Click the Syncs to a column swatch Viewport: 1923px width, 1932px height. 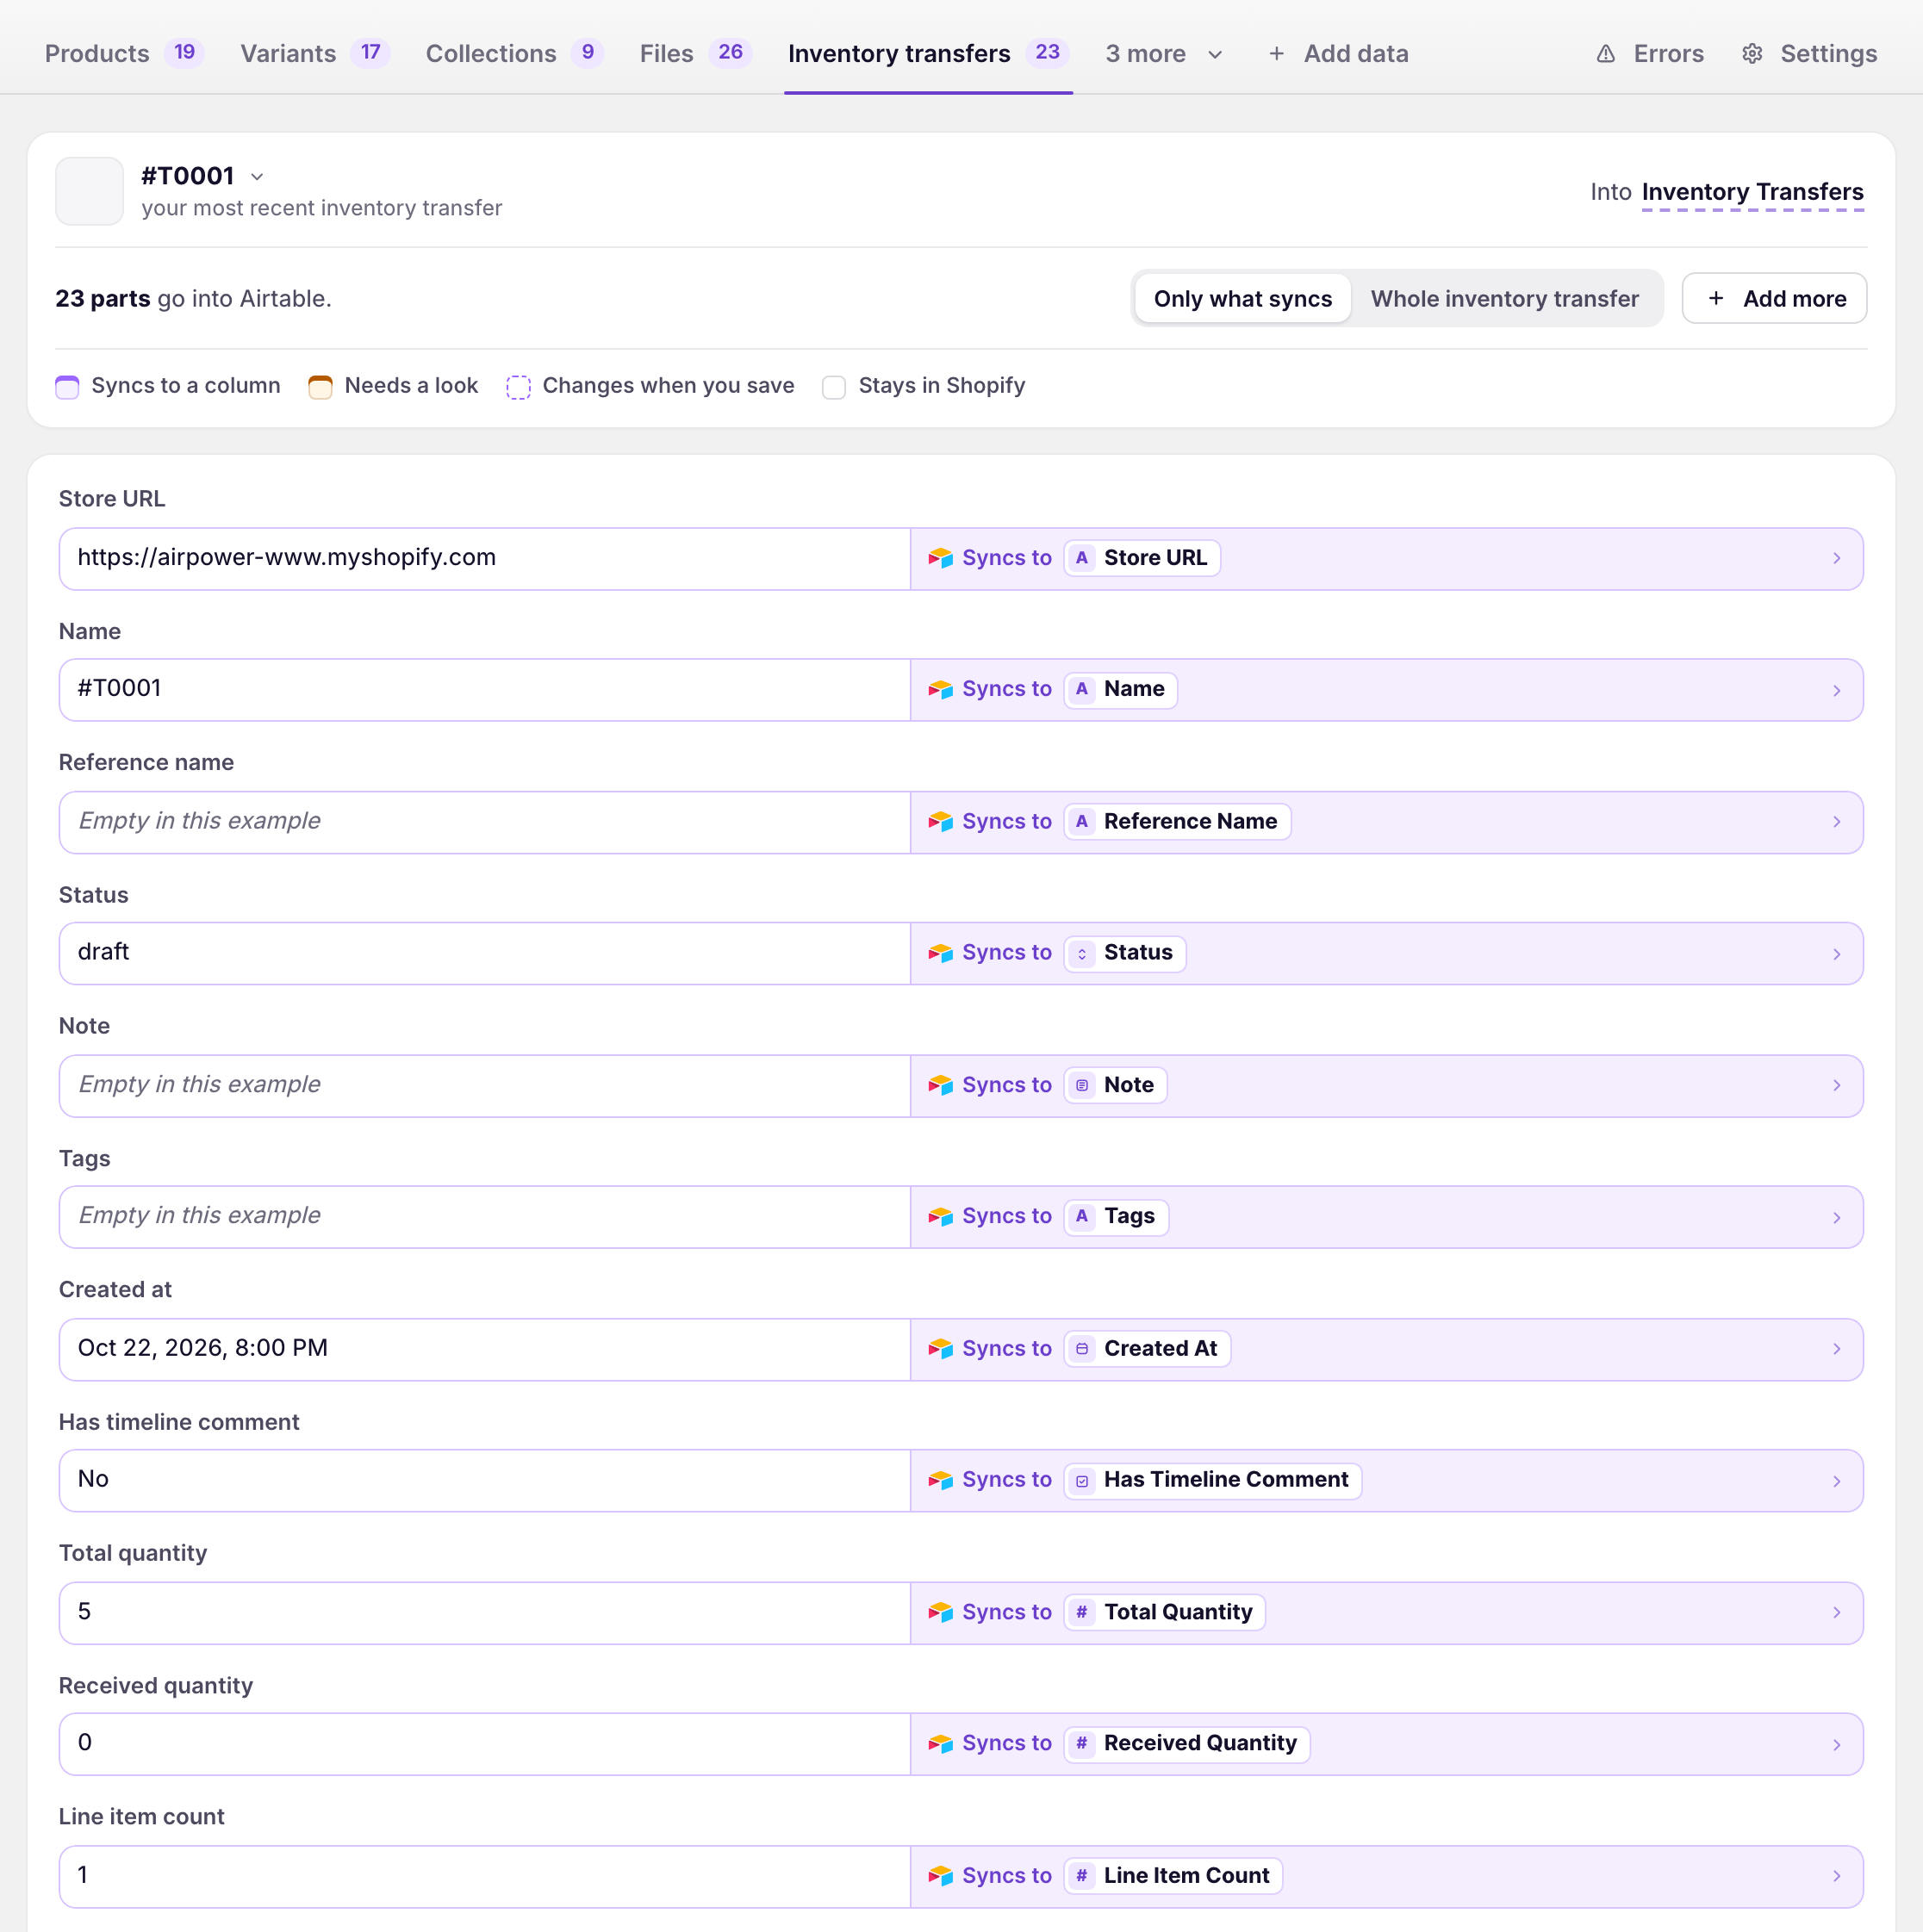point(67,387)
